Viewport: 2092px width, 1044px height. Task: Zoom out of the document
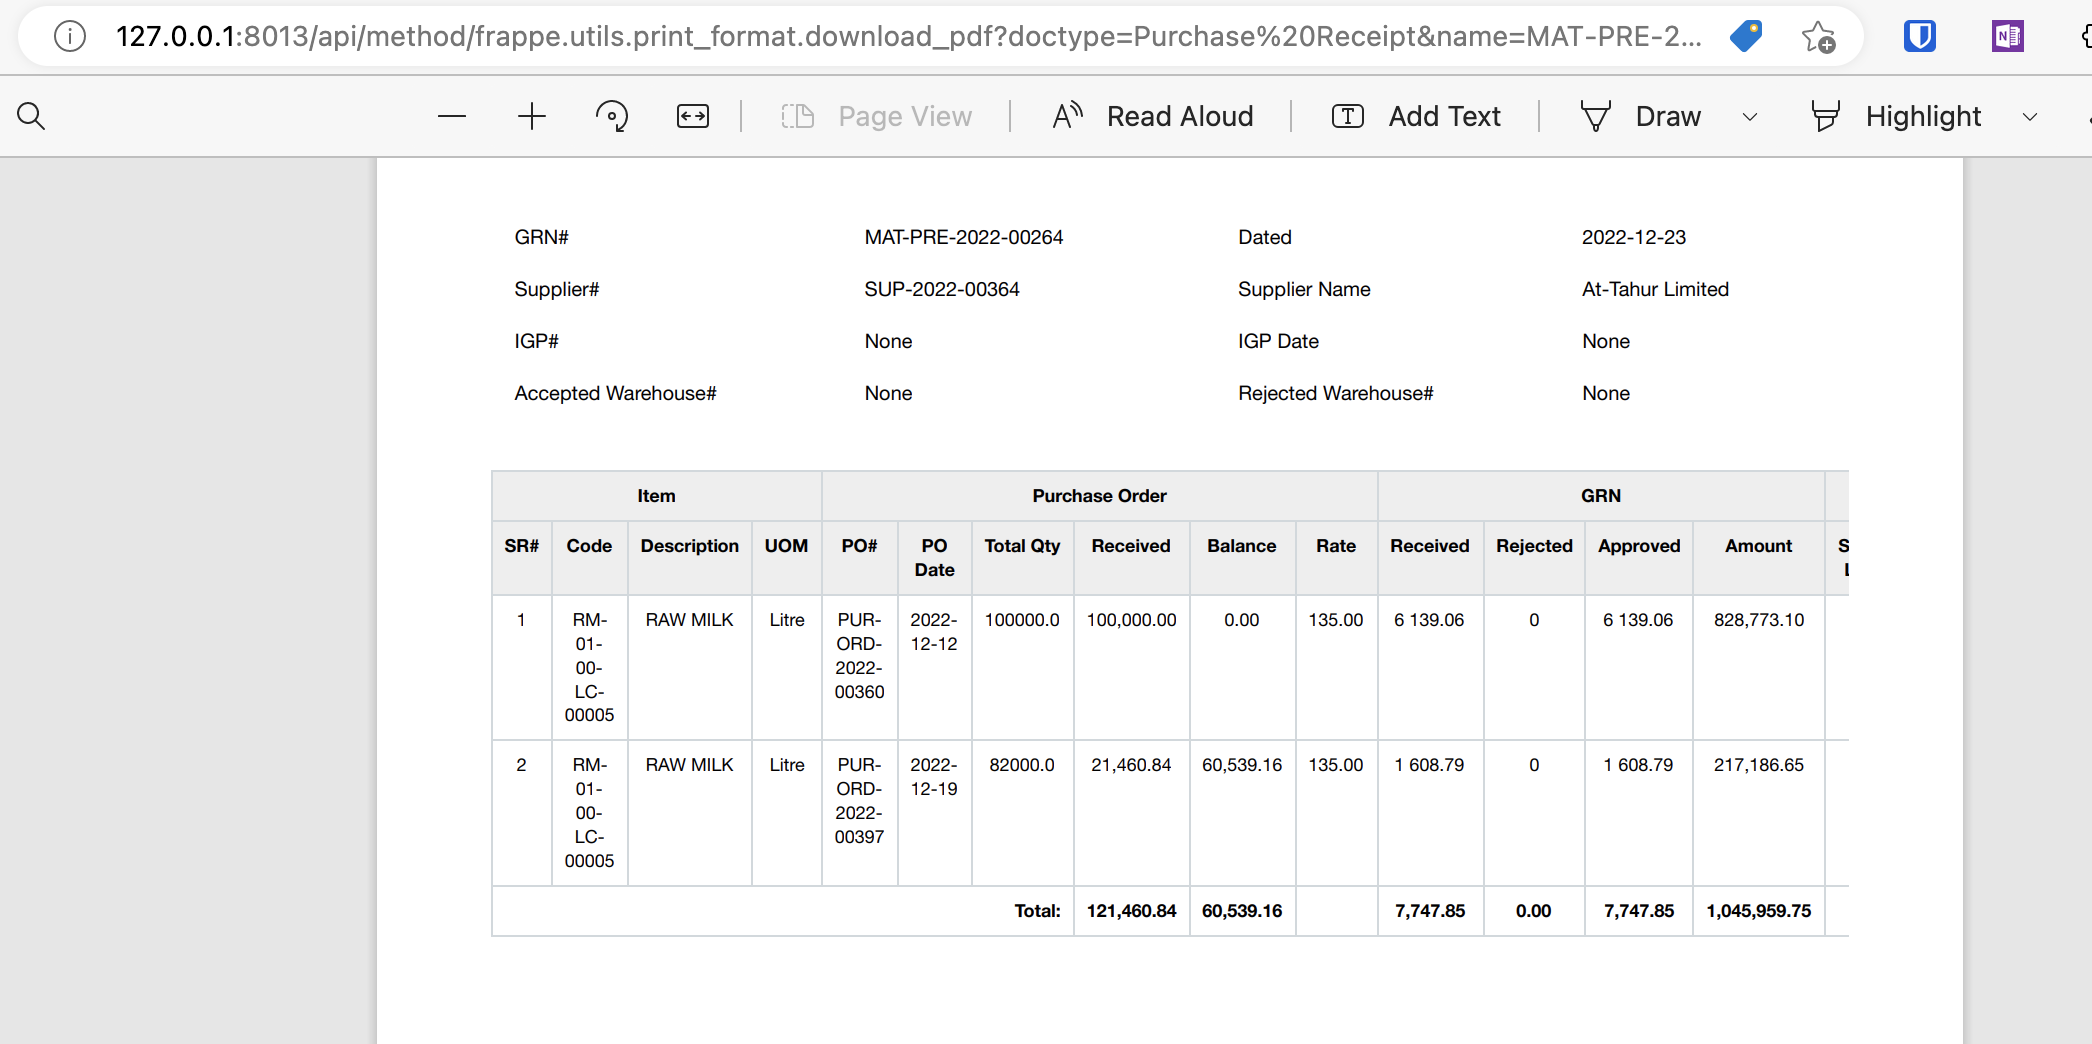452,116
